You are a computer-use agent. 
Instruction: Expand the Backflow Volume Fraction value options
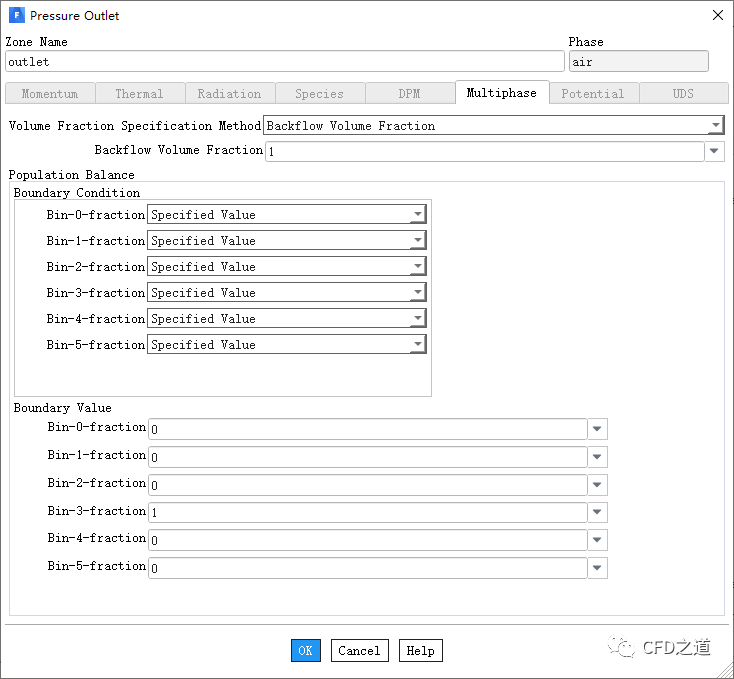[714, 151]
